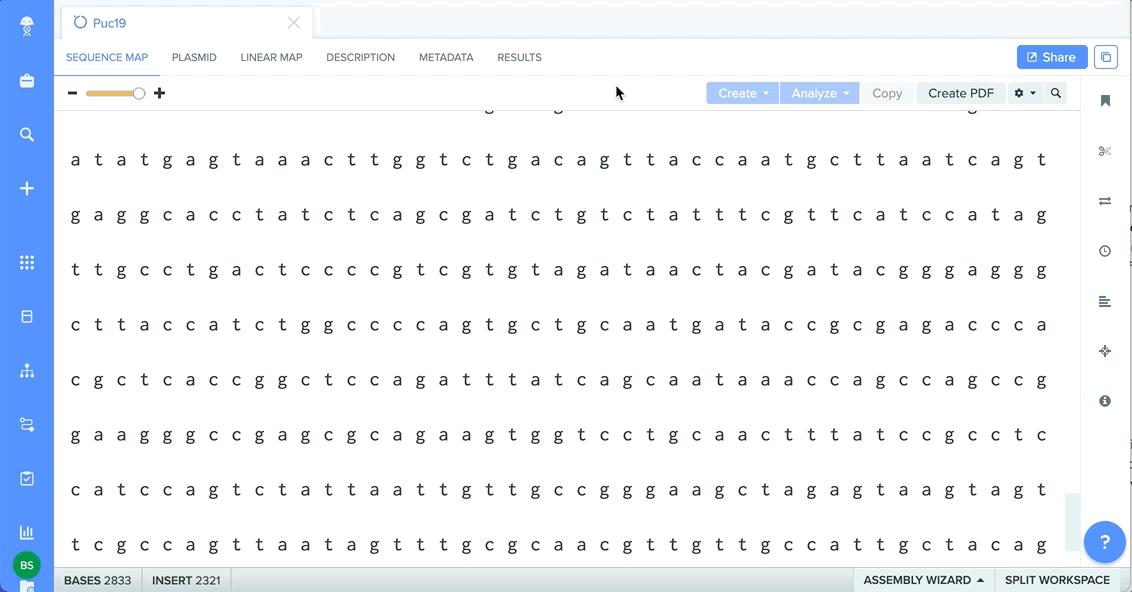Switch to the Plasmid tab
This screenshot has height=592, width=1132.
click(x=194, y=57)
